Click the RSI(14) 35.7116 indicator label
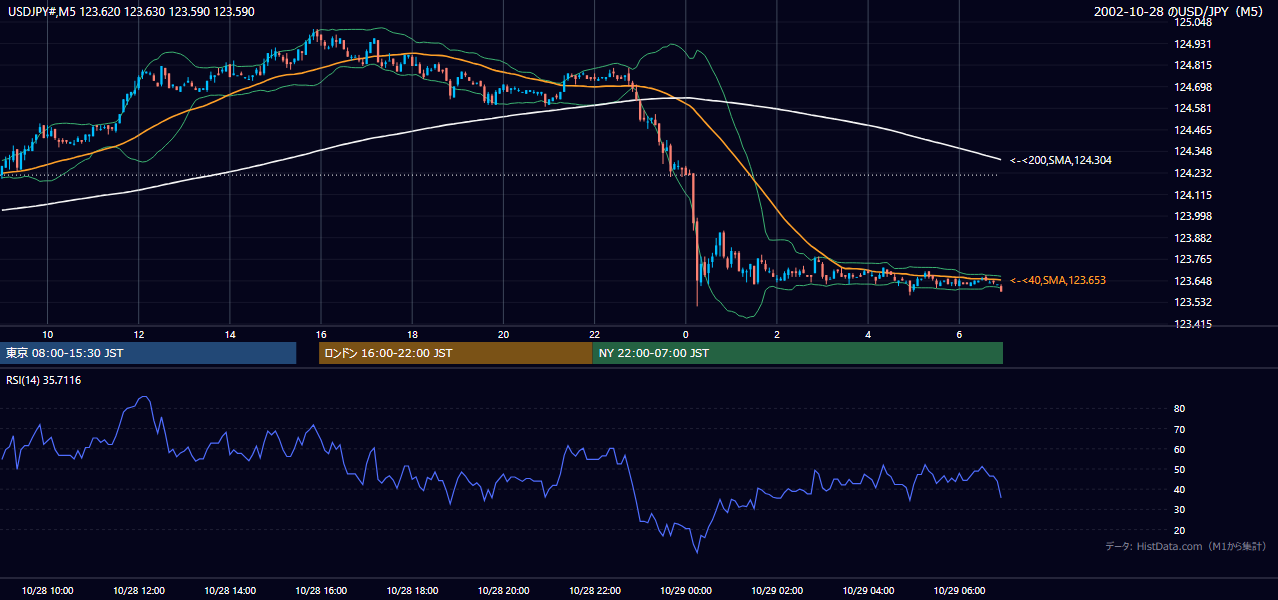Screen dimensions: 1278x600 [x=44, y=380]
